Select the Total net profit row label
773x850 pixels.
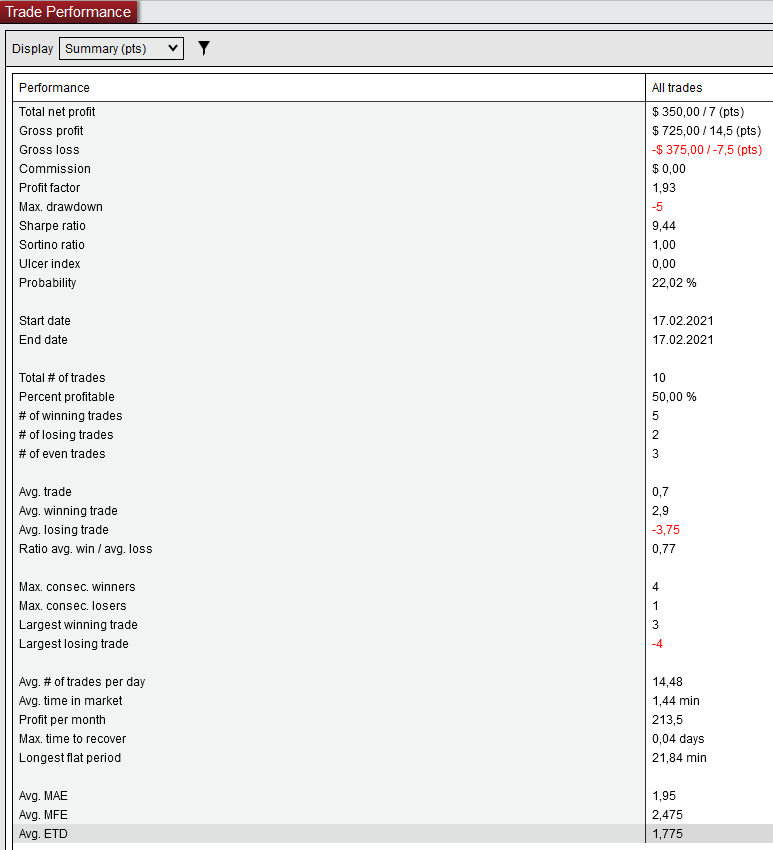57,112
